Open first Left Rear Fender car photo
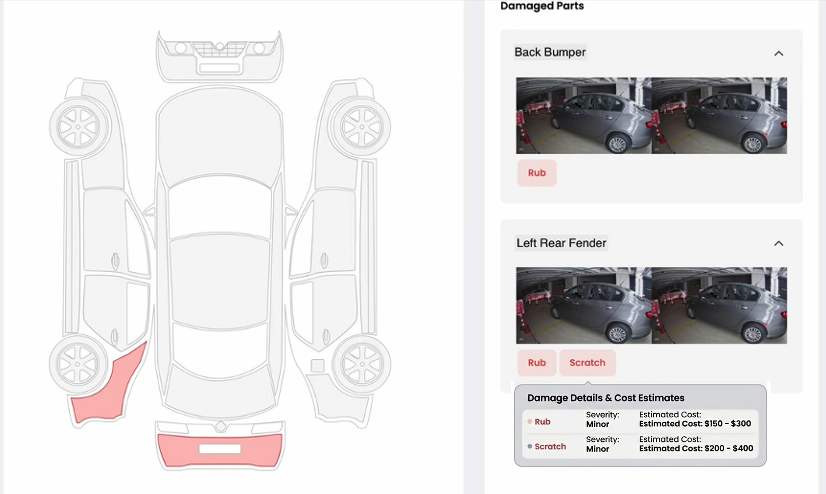This screenshot has height=494, width=826. tap(584, 305)
